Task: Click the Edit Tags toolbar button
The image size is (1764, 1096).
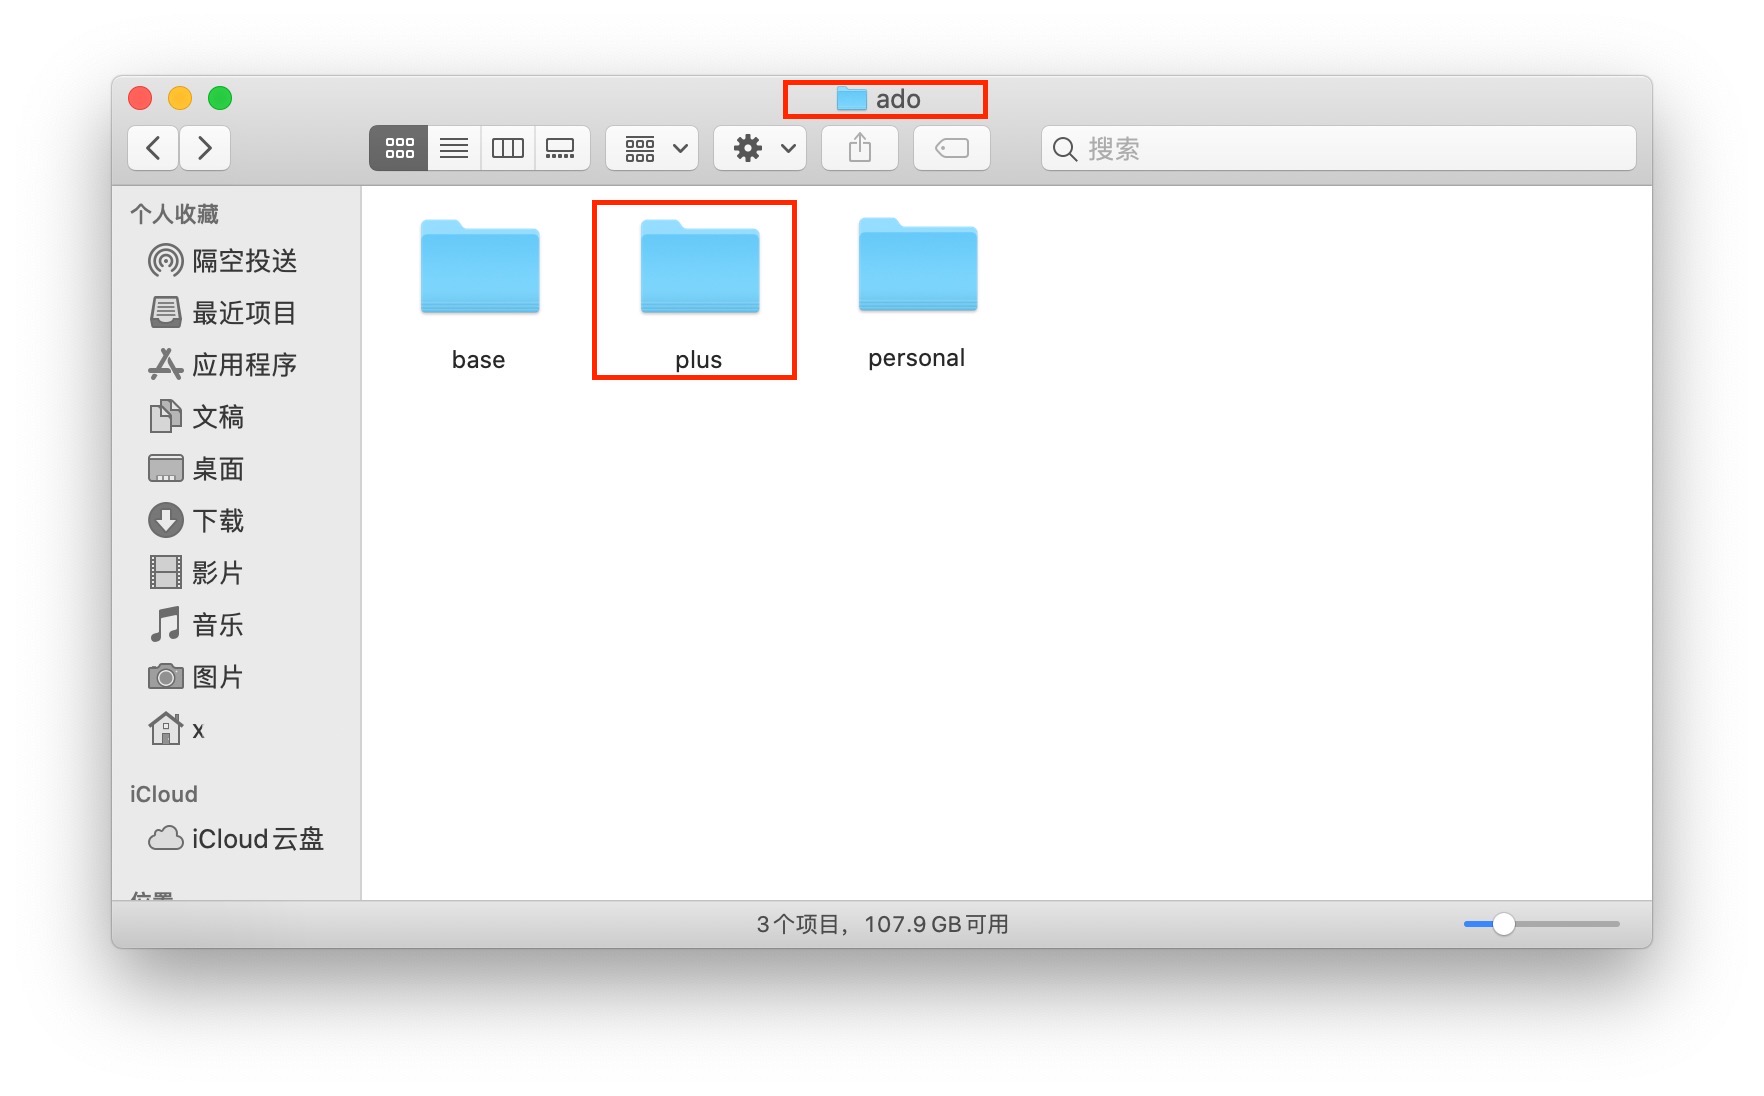Action: pos(951,148)
